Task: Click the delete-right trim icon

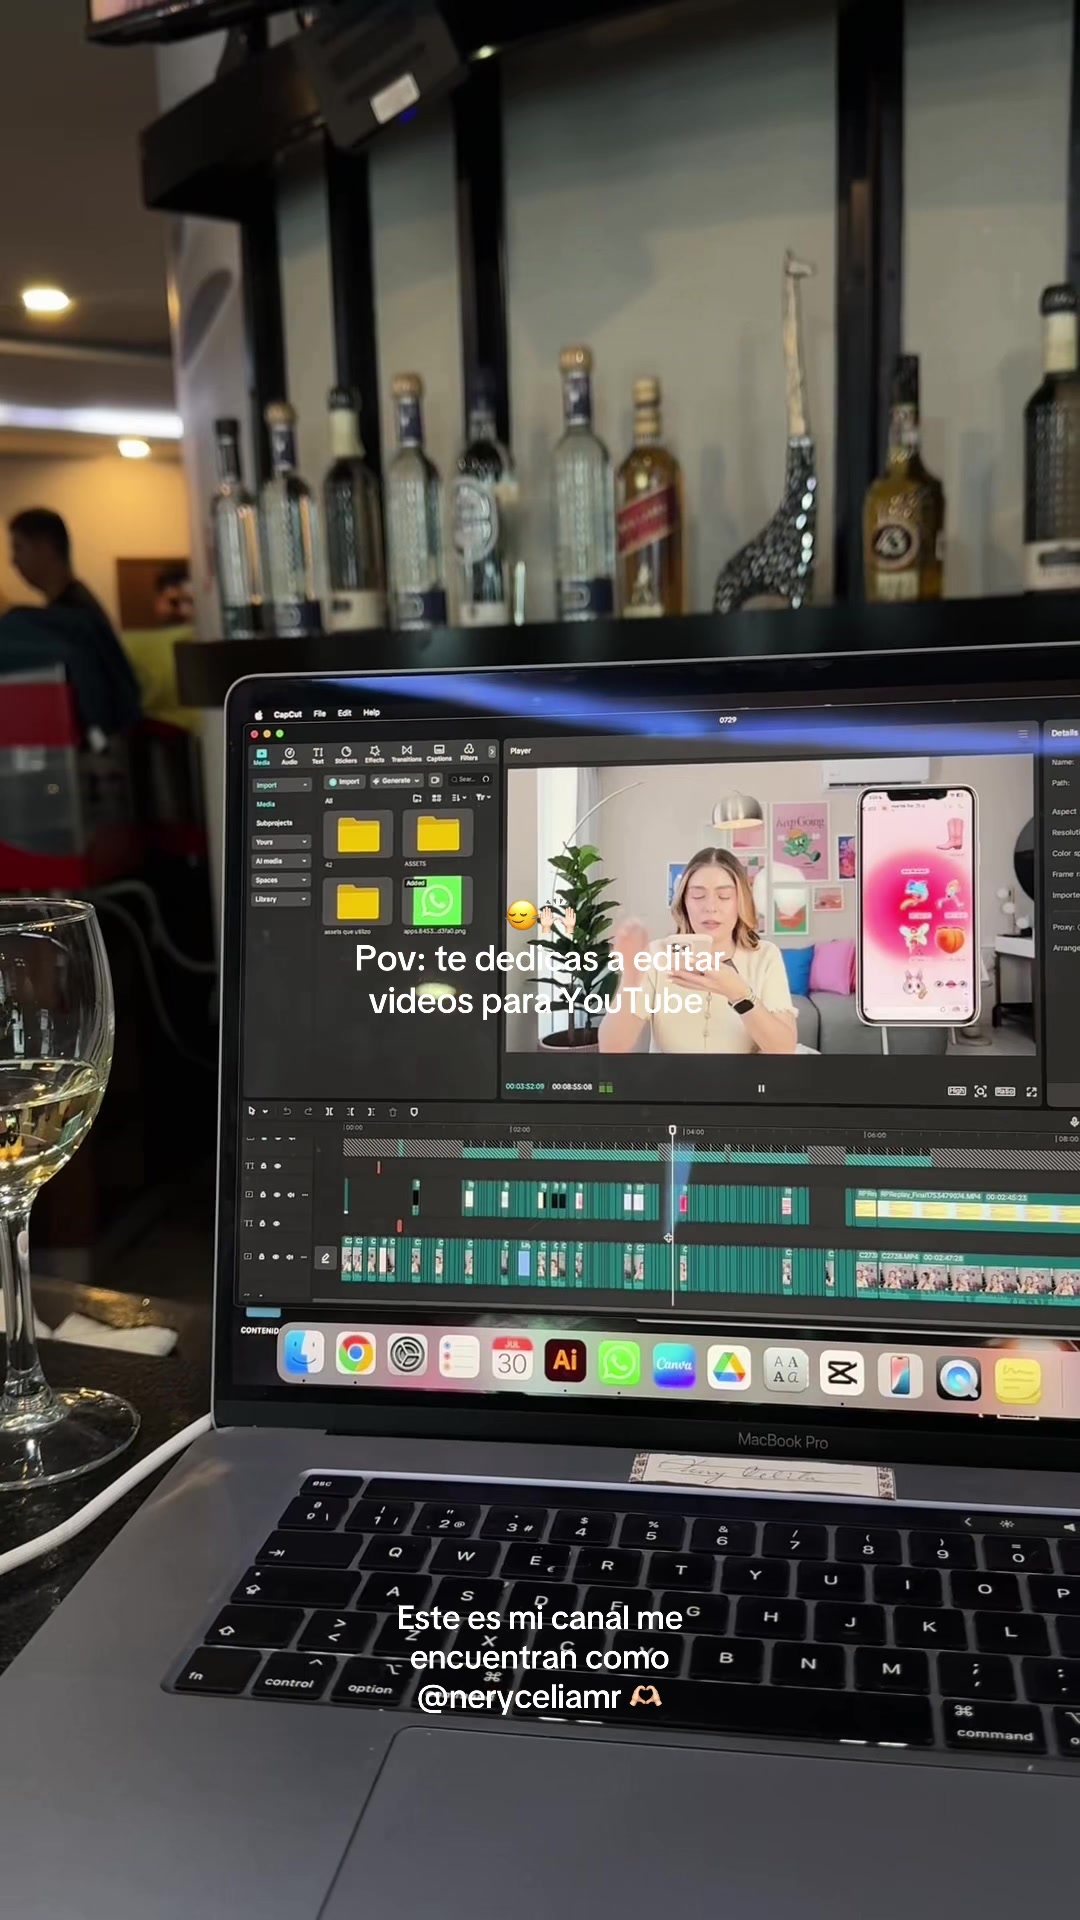Action: [x=371, y=1111]
